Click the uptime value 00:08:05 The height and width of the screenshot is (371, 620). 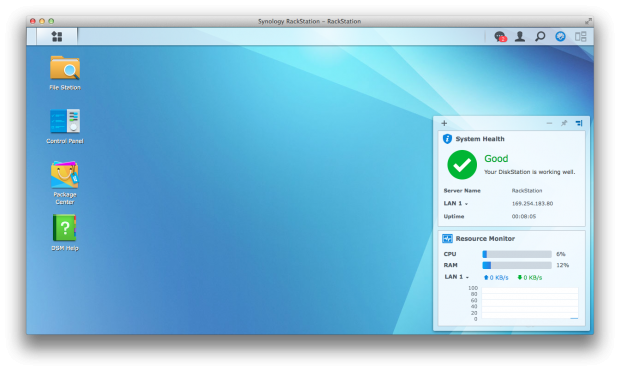tap(524, 216)
